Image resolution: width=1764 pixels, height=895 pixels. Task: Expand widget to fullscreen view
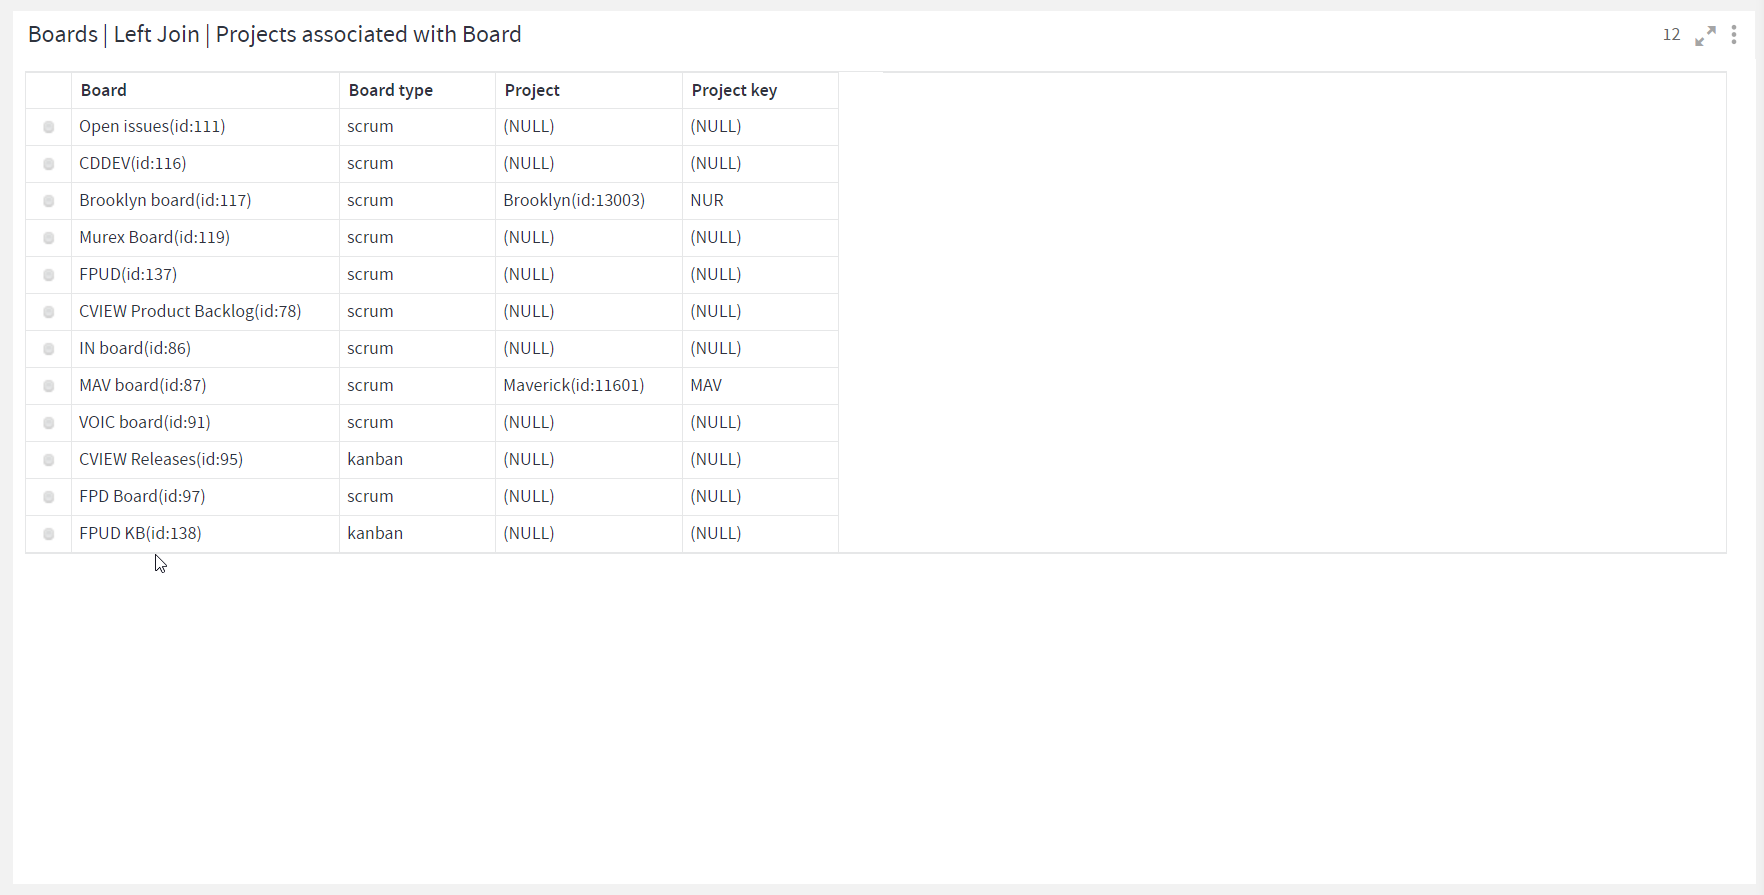[x=1705, y=36]
